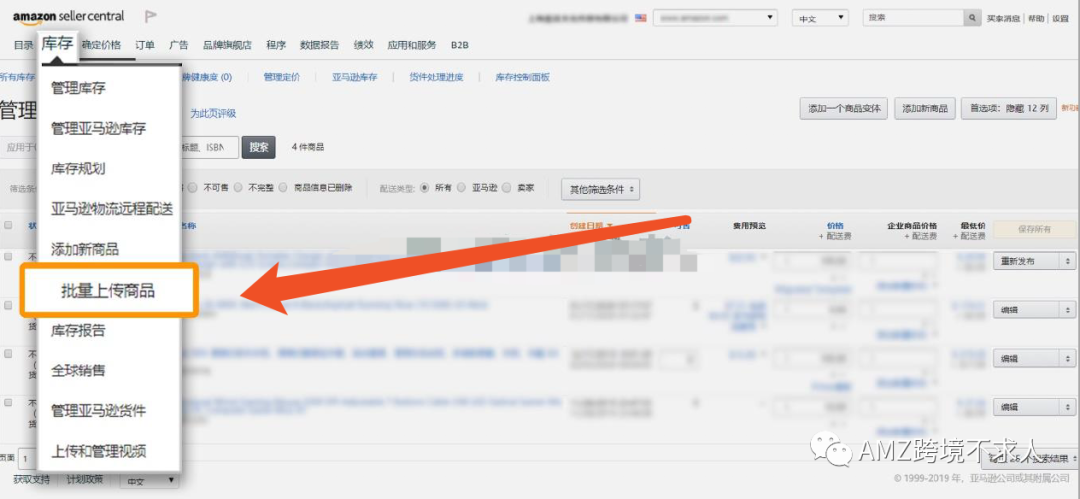Image resolution: width=1080 pixels, height=499 pixels.
Task: Click the 添加新商品 button at top right
Action: (x=925, y=108)
